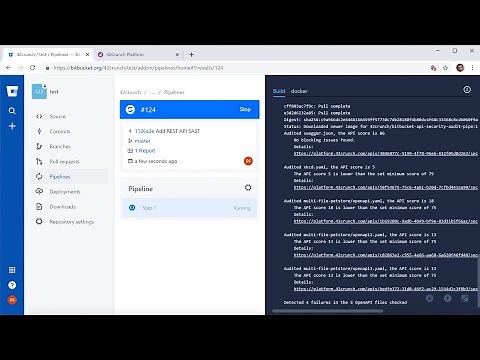
Task: Click the Branches fork icon
Action: coord(39,146)
